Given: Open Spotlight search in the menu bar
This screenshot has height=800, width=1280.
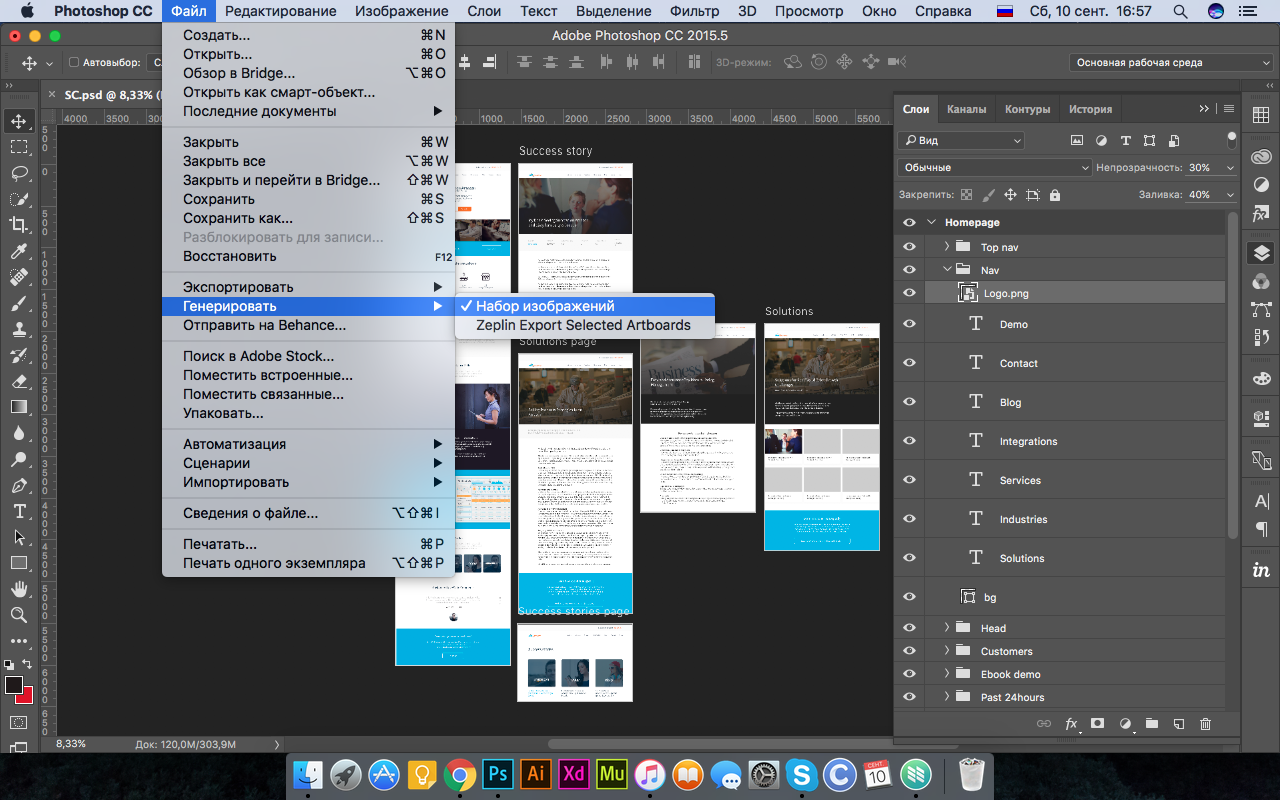Looking at the screenshot, I should coord(1181,11).
